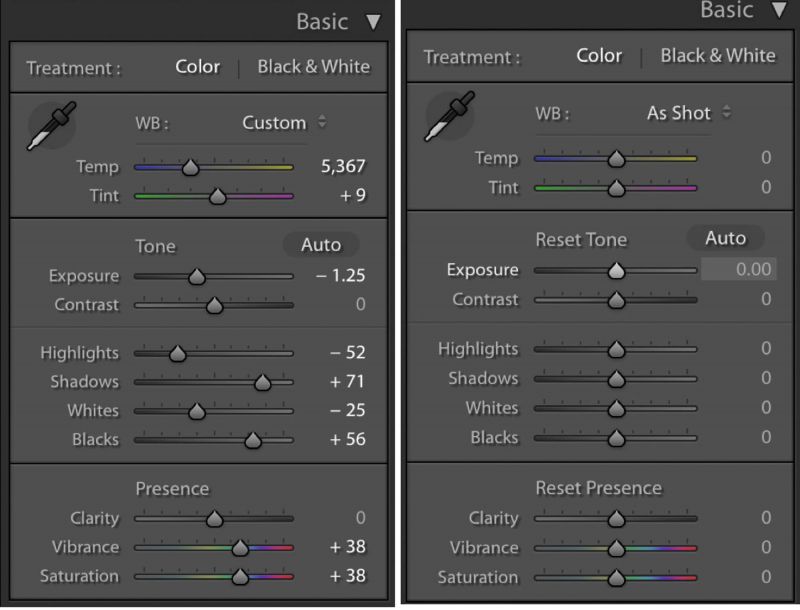The width and height of the screenshot is (800, 610).
Task: Click the Auto tone button in right panel
Action: (x=726, y=238)
